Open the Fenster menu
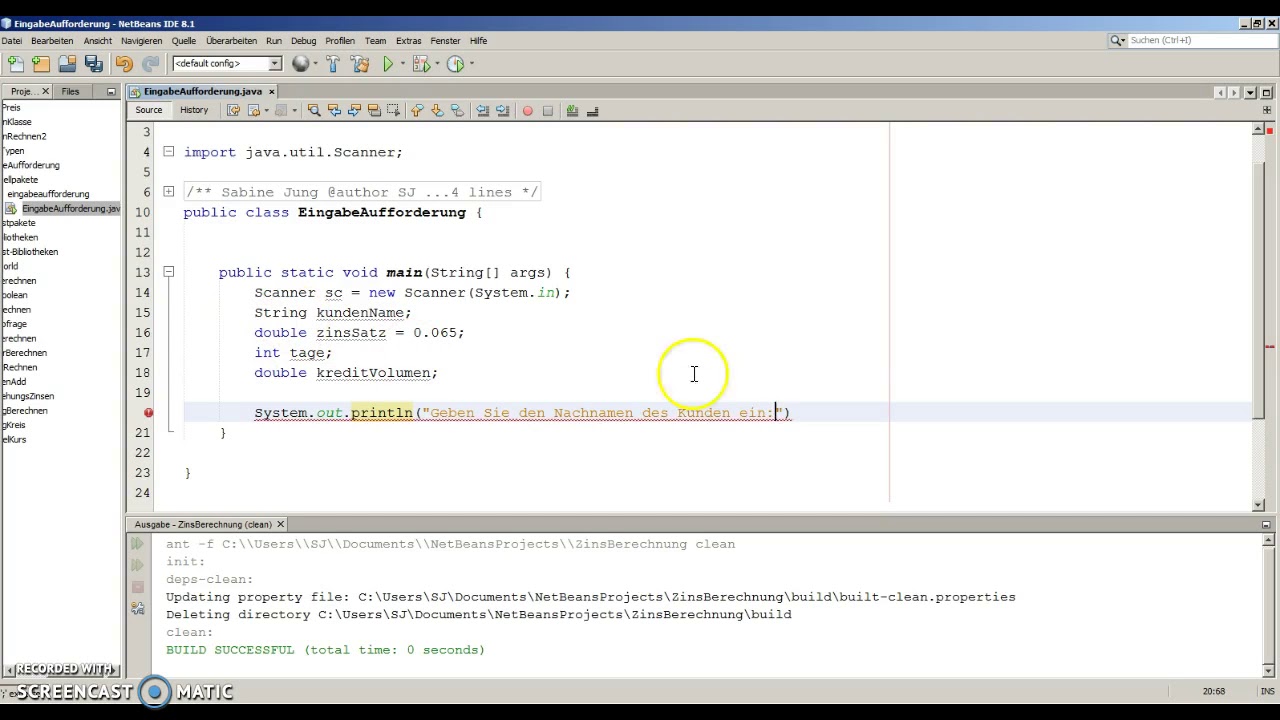The image size is (1280, 720). point(445,41)
